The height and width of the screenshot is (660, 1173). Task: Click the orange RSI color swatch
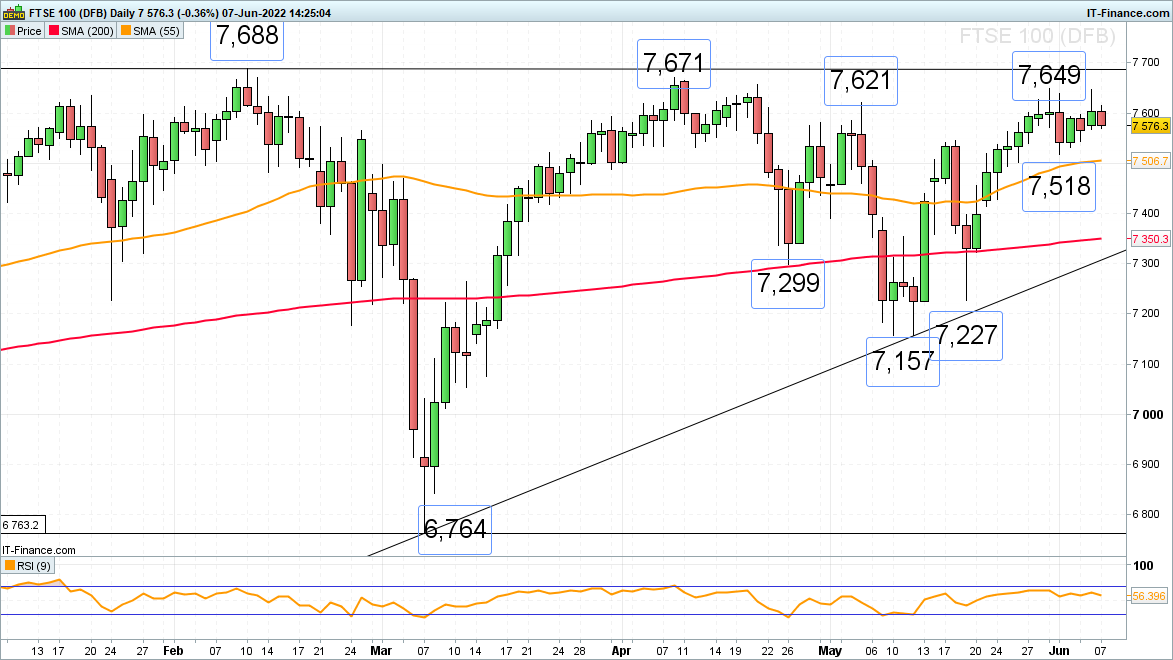pyautogui.click(x=10, y=566)
